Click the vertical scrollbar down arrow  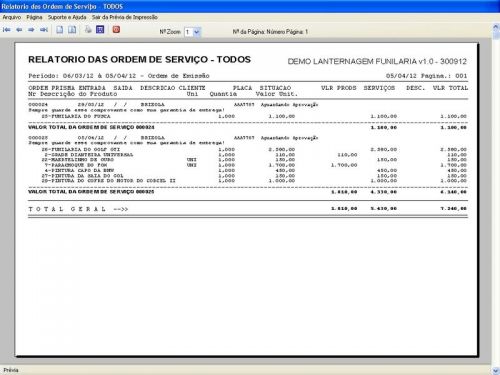pyautogui.click(x=496, y=371)
